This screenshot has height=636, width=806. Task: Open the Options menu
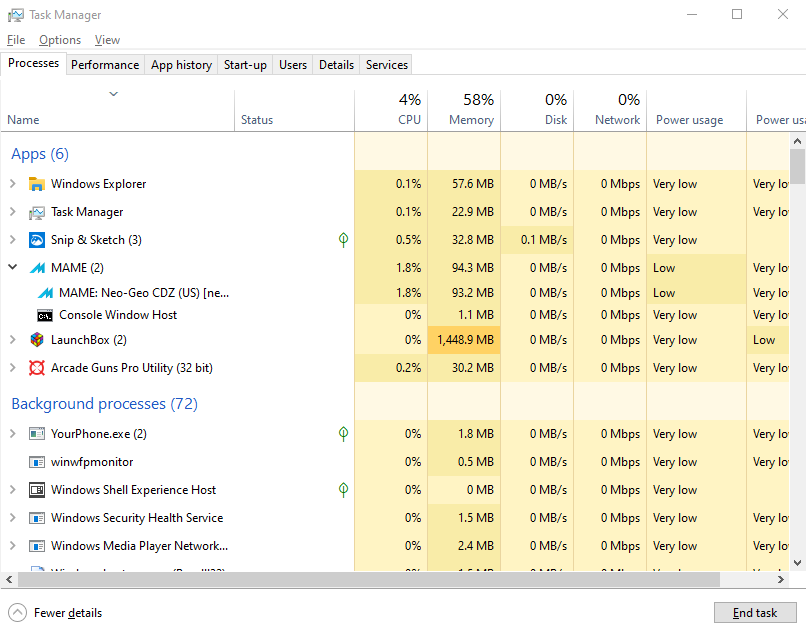tap(60, 40)
